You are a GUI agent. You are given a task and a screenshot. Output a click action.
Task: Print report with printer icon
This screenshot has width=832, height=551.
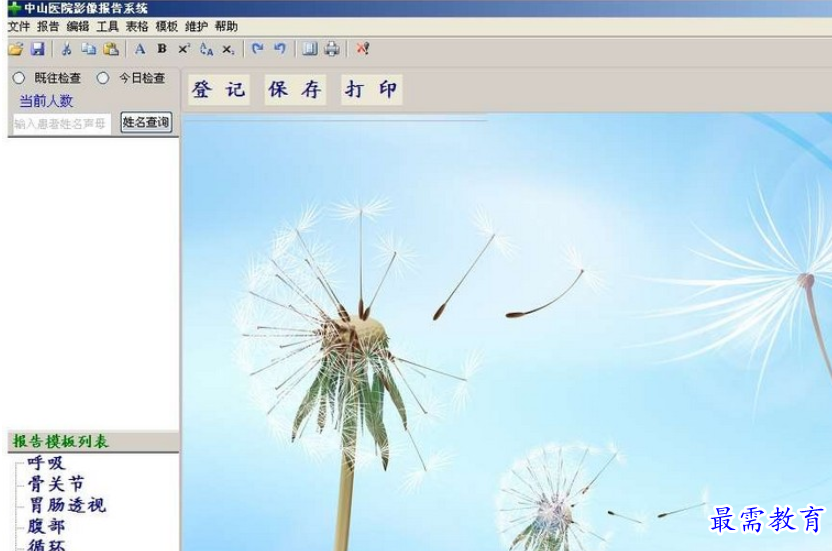332,49
